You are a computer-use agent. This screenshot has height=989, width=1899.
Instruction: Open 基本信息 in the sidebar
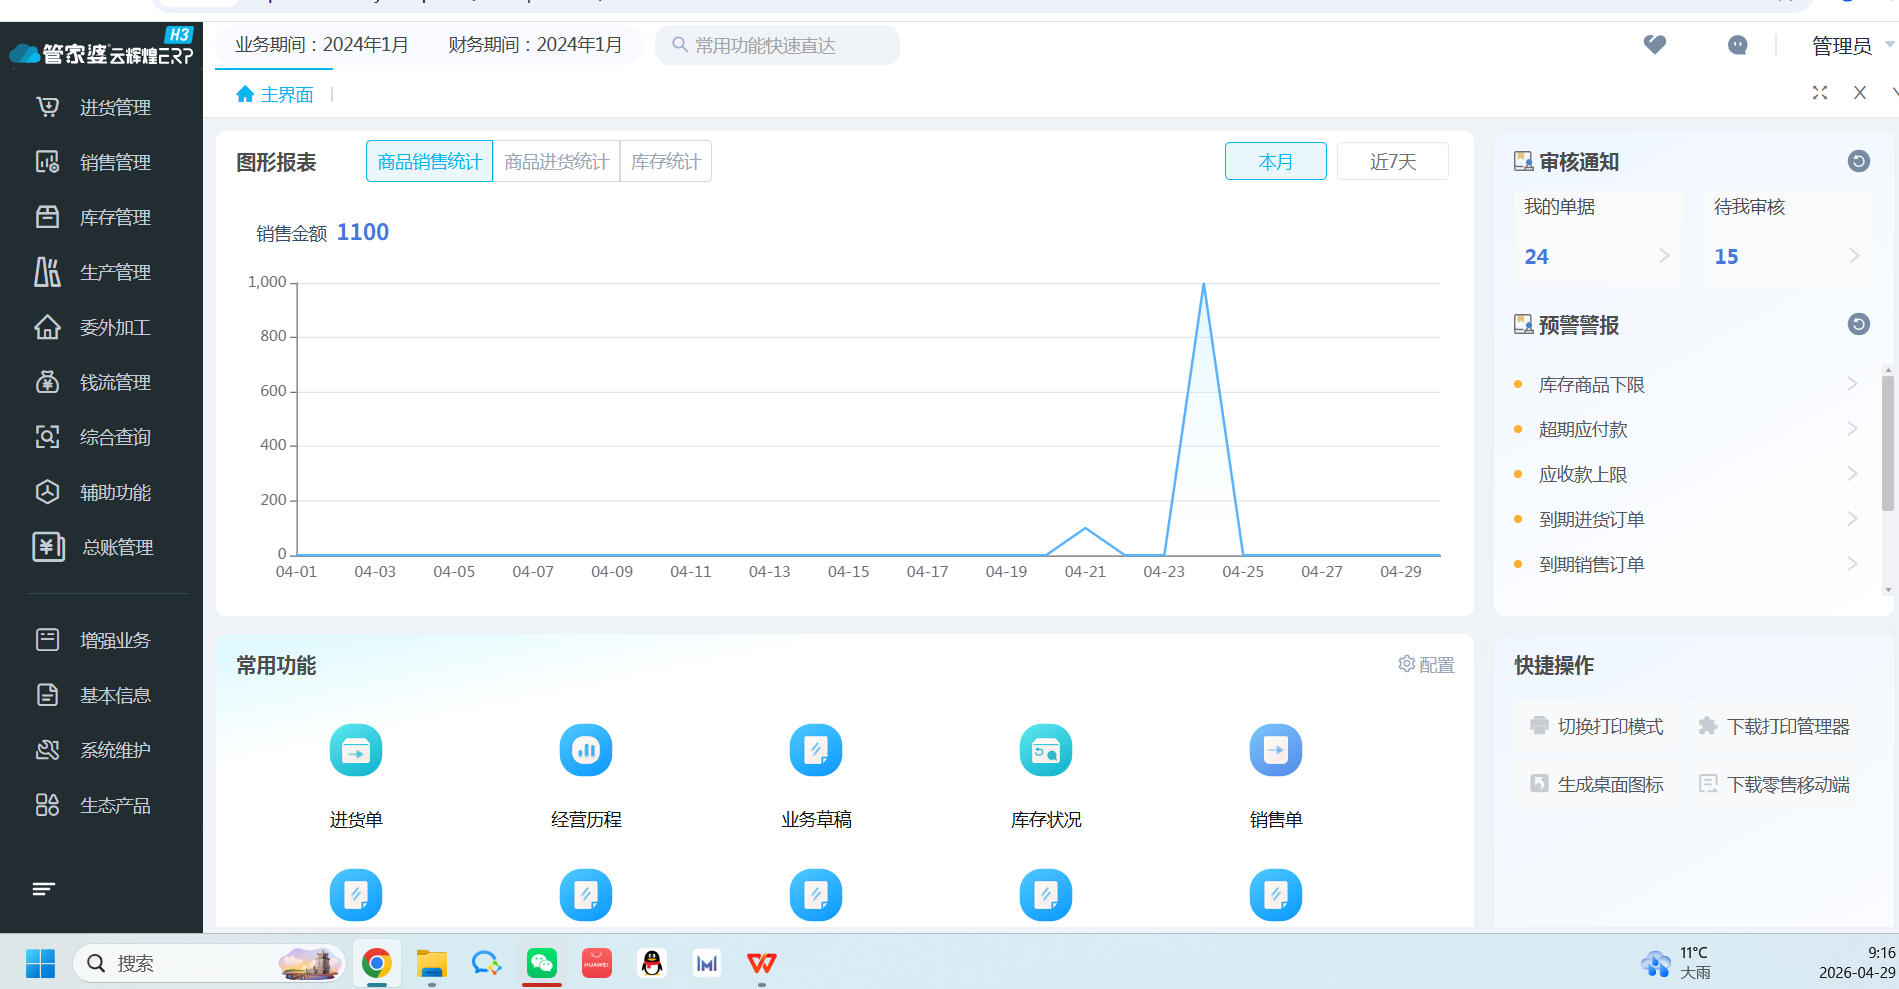coord(95,695)
